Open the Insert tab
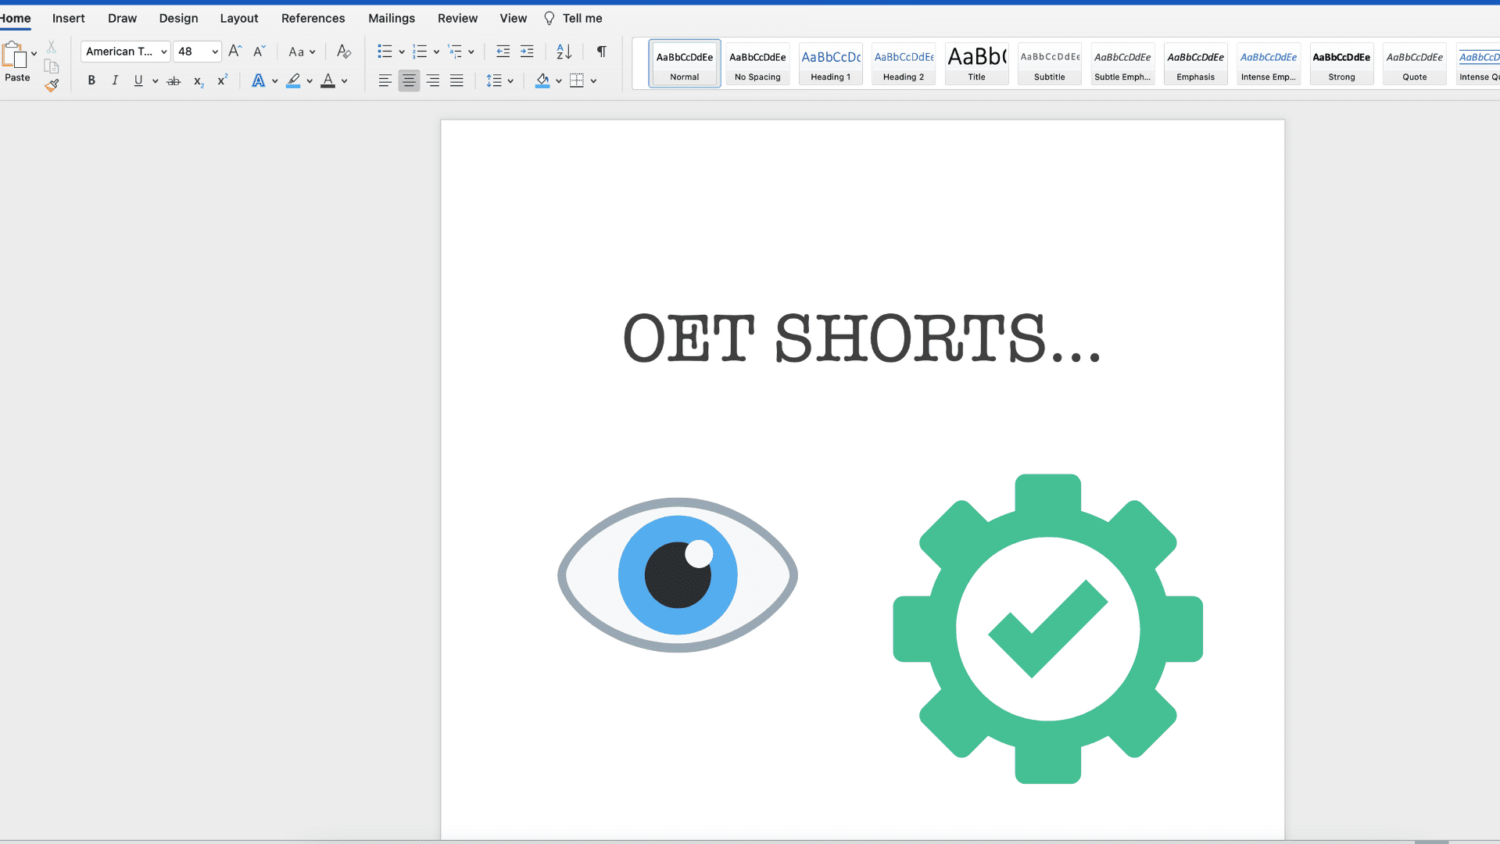The width and height of the screenshot is (1500, 844). 69,18
